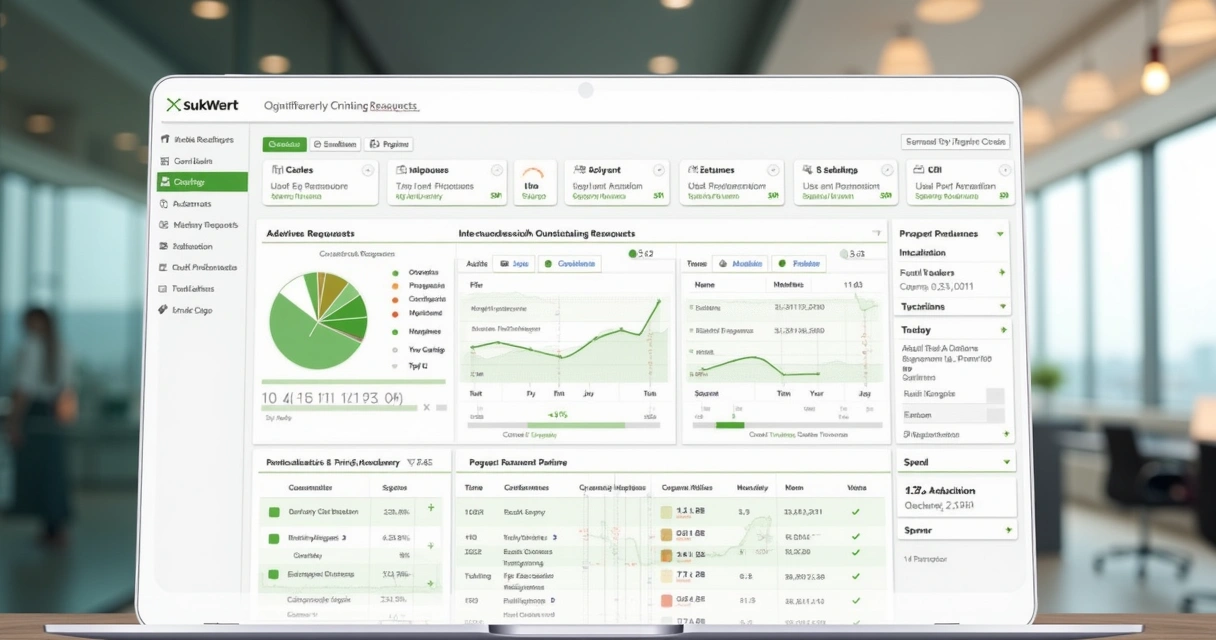
Task: Expand the Prapet Predumes dropdown arrow
Action: pyautogui.click(x=1000, y=234)
